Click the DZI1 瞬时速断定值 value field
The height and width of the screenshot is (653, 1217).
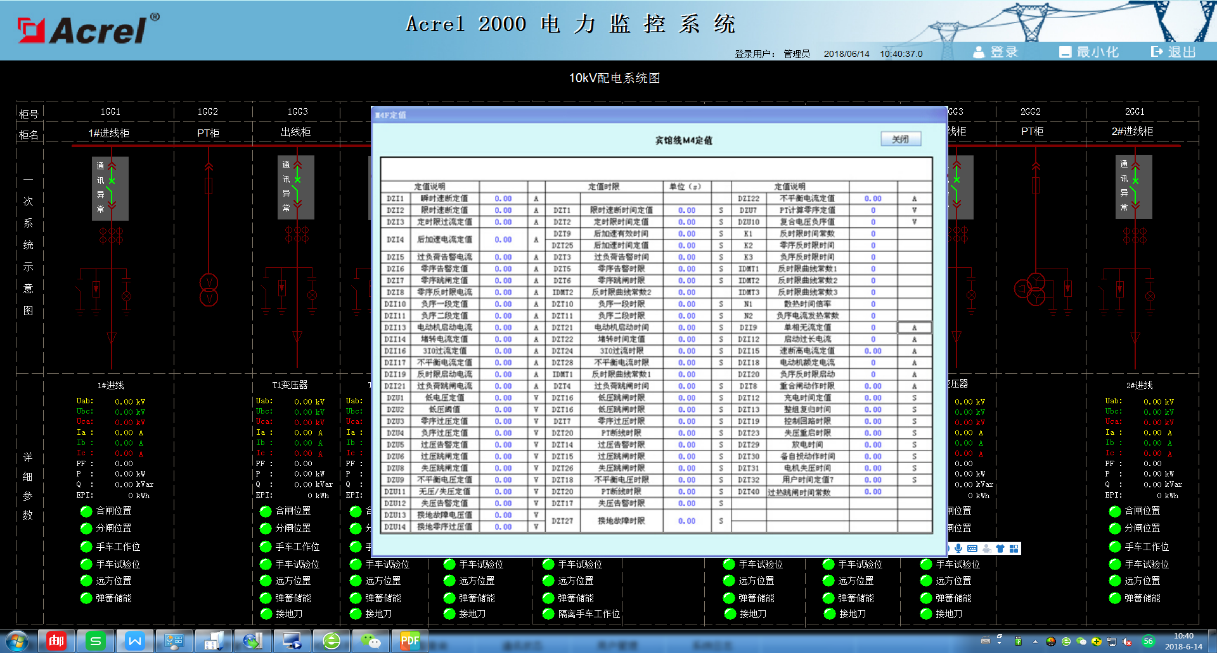[503, 199]
